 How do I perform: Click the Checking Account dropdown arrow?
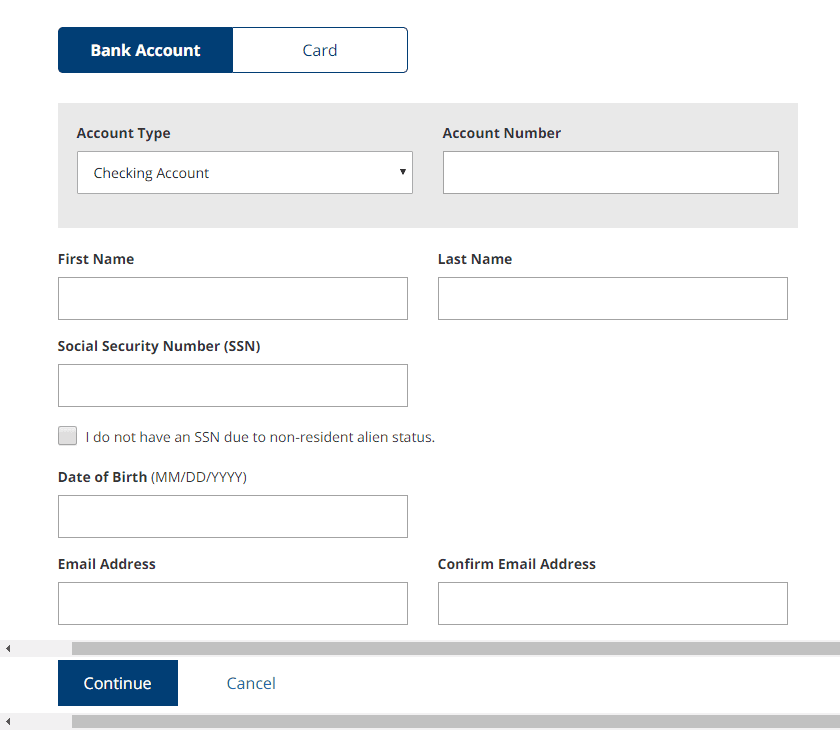tap(402, 172)
